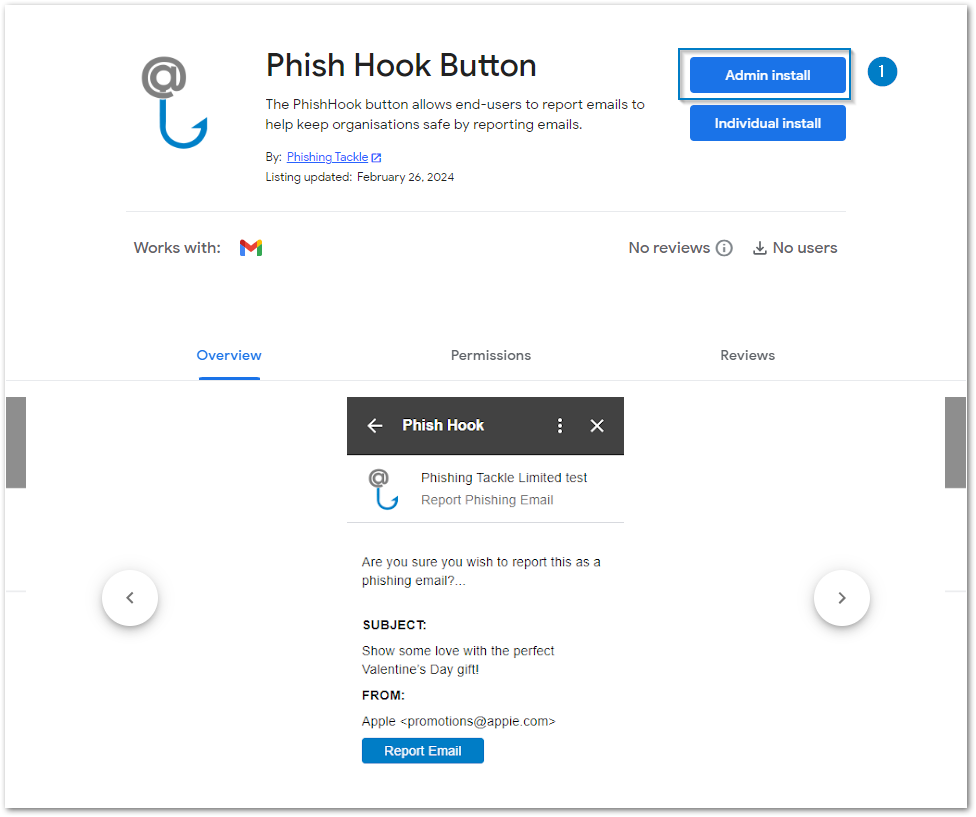The height and width of the screenshot is (817, 976).
Task: Select the Overview tab
Action: [229, 355]
